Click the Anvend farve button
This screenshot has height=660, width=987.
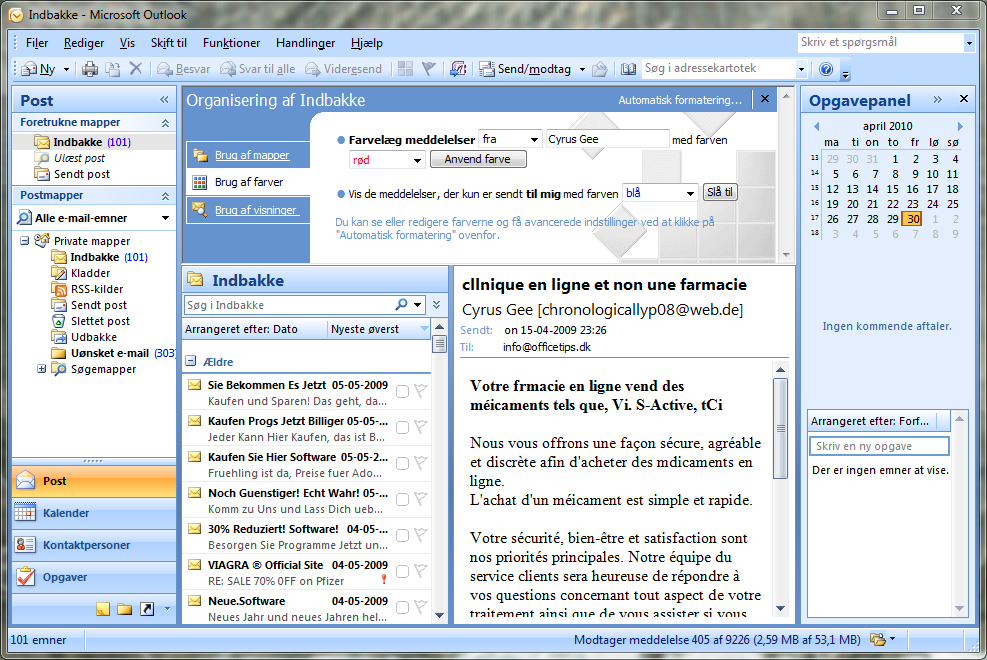[x=478, y=160]
